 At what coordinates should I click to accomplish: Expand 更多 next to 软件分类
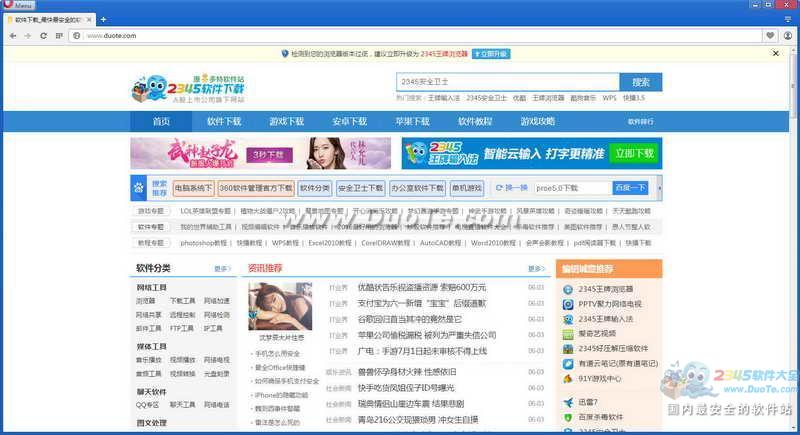point(222,268)
